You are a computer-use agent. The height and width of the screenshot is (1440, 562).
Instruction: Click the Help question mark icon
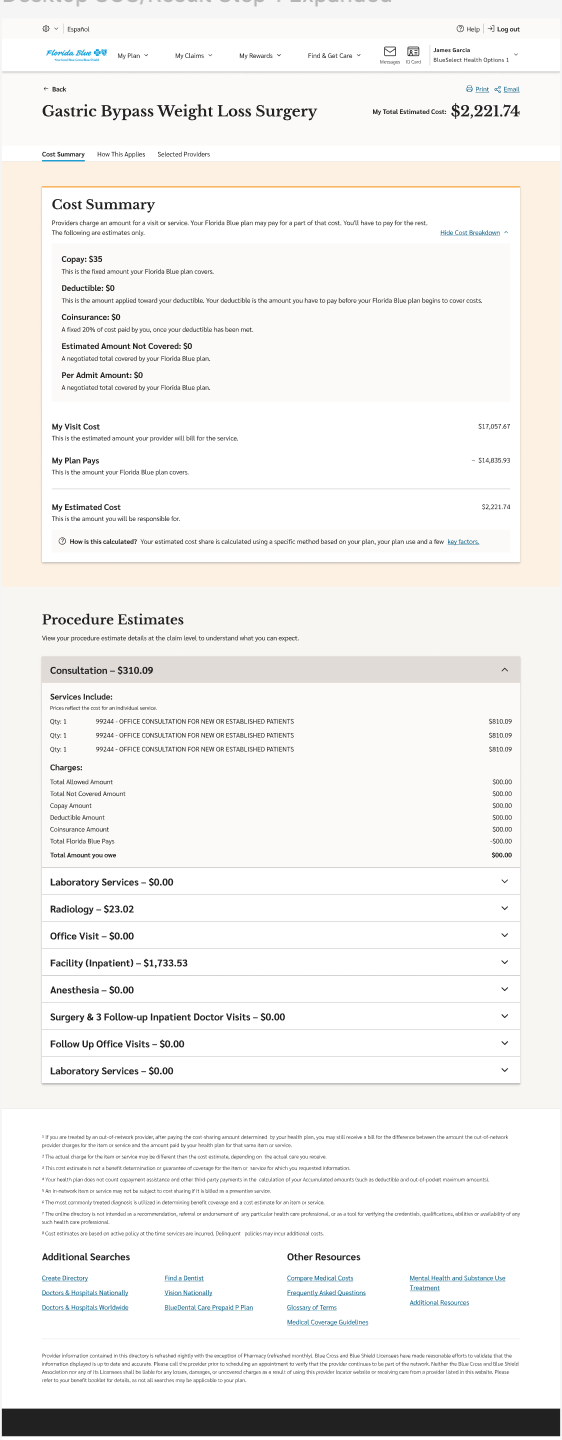(x=460, y=29)
